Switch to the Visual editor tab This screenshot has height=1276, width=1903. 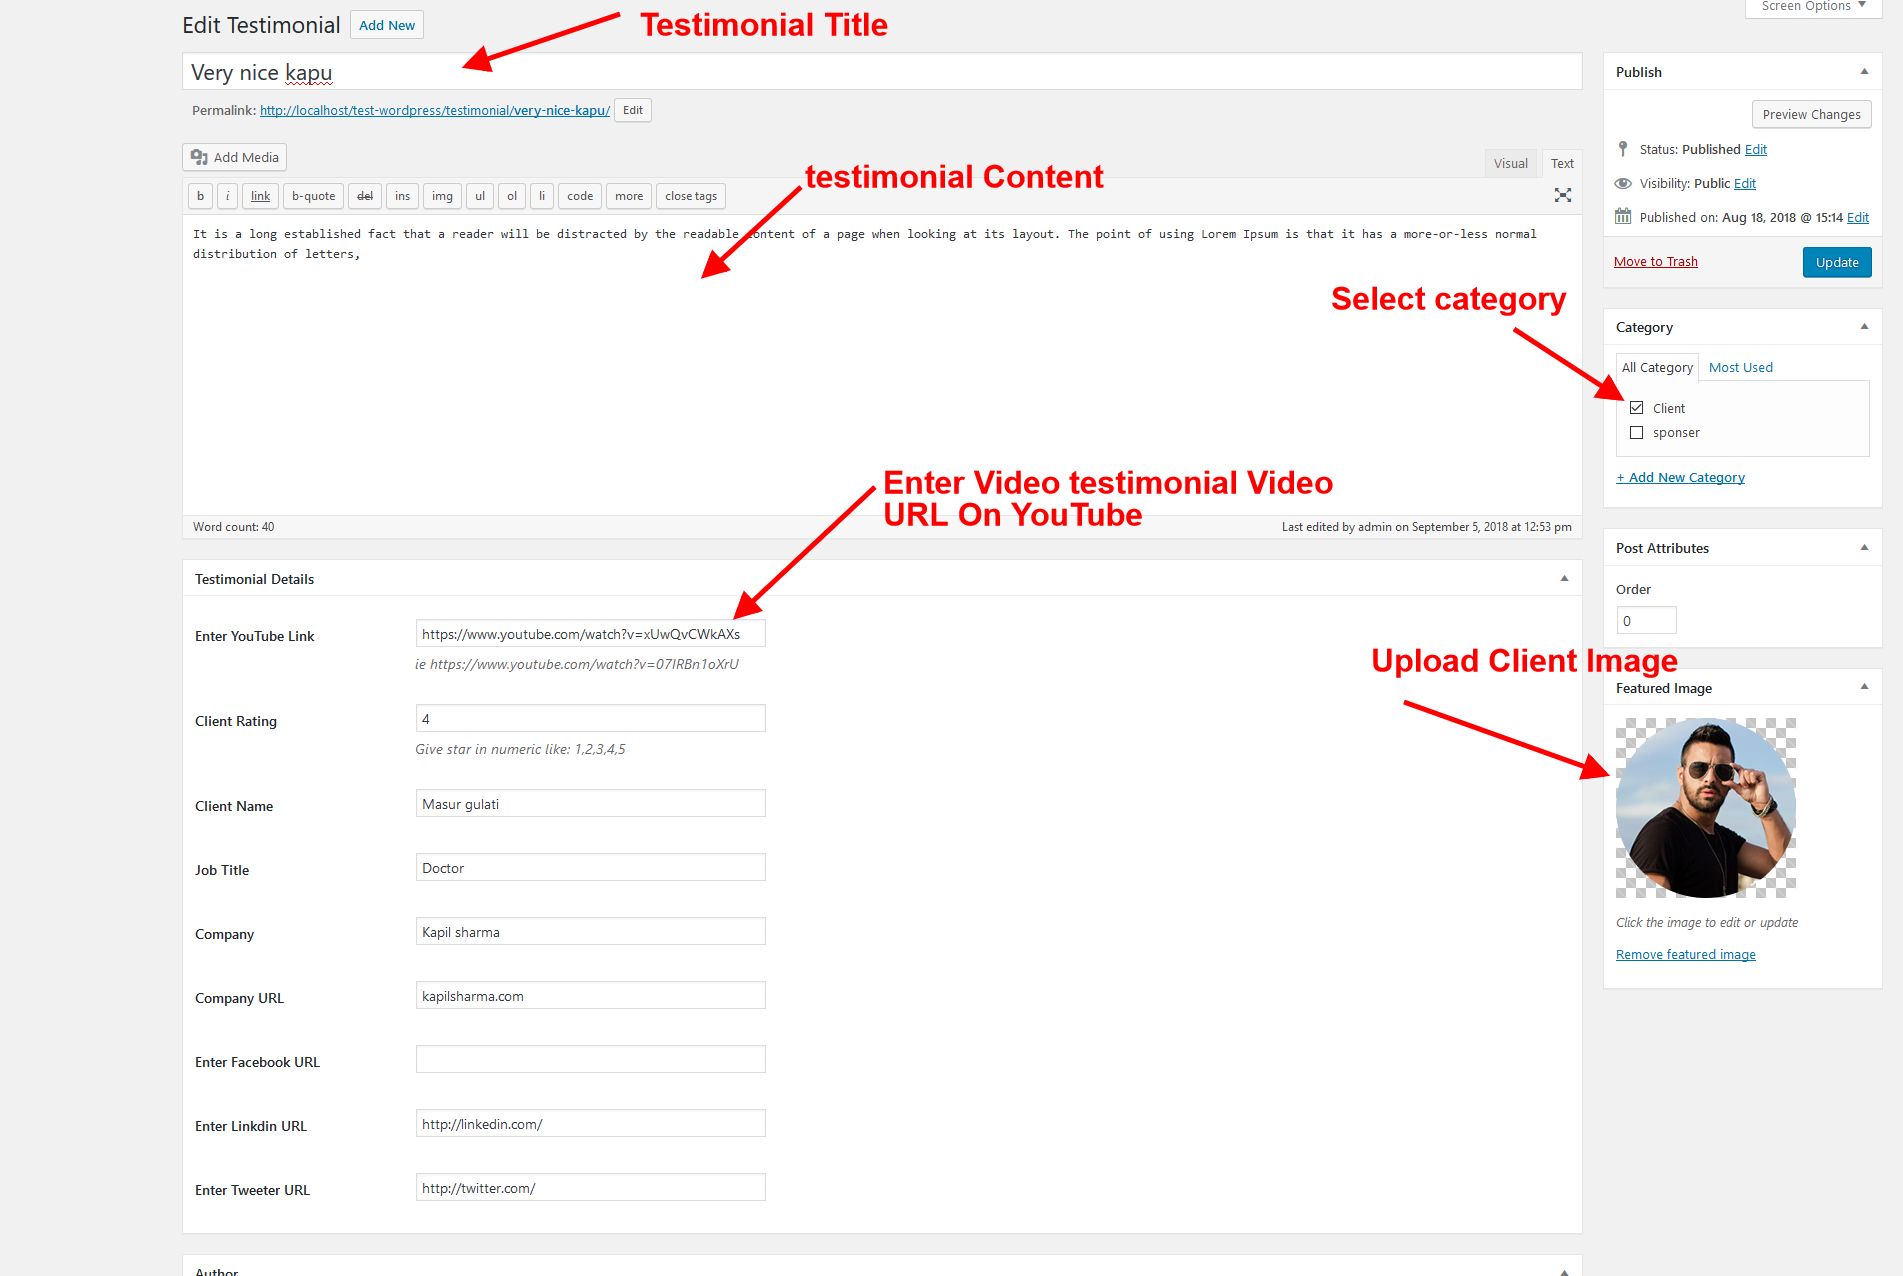pos(1510,163)
